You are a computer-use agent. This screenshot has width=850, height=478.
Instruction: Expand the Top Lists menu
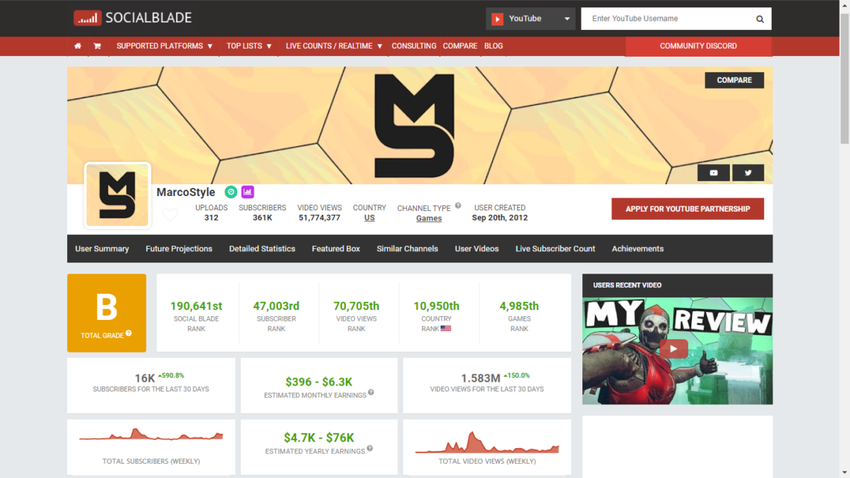(249, 46)
